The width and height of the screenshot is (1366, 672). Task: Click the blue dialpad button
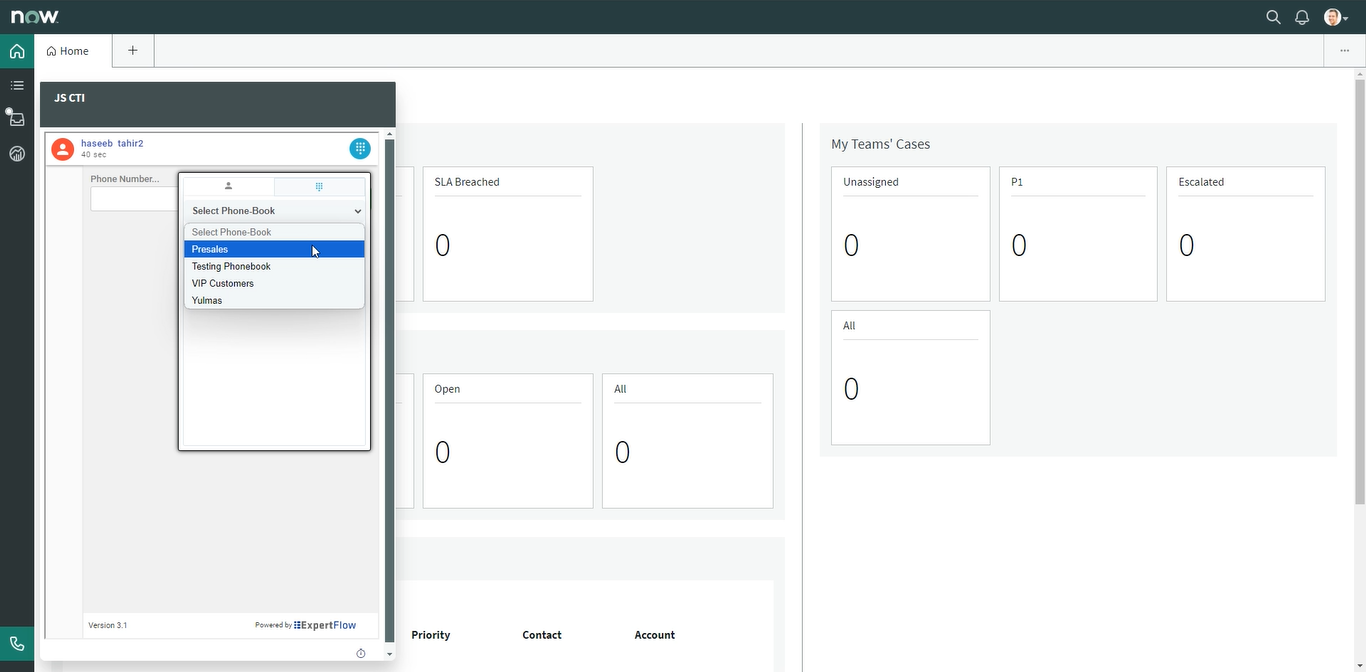tap(360, 148)
